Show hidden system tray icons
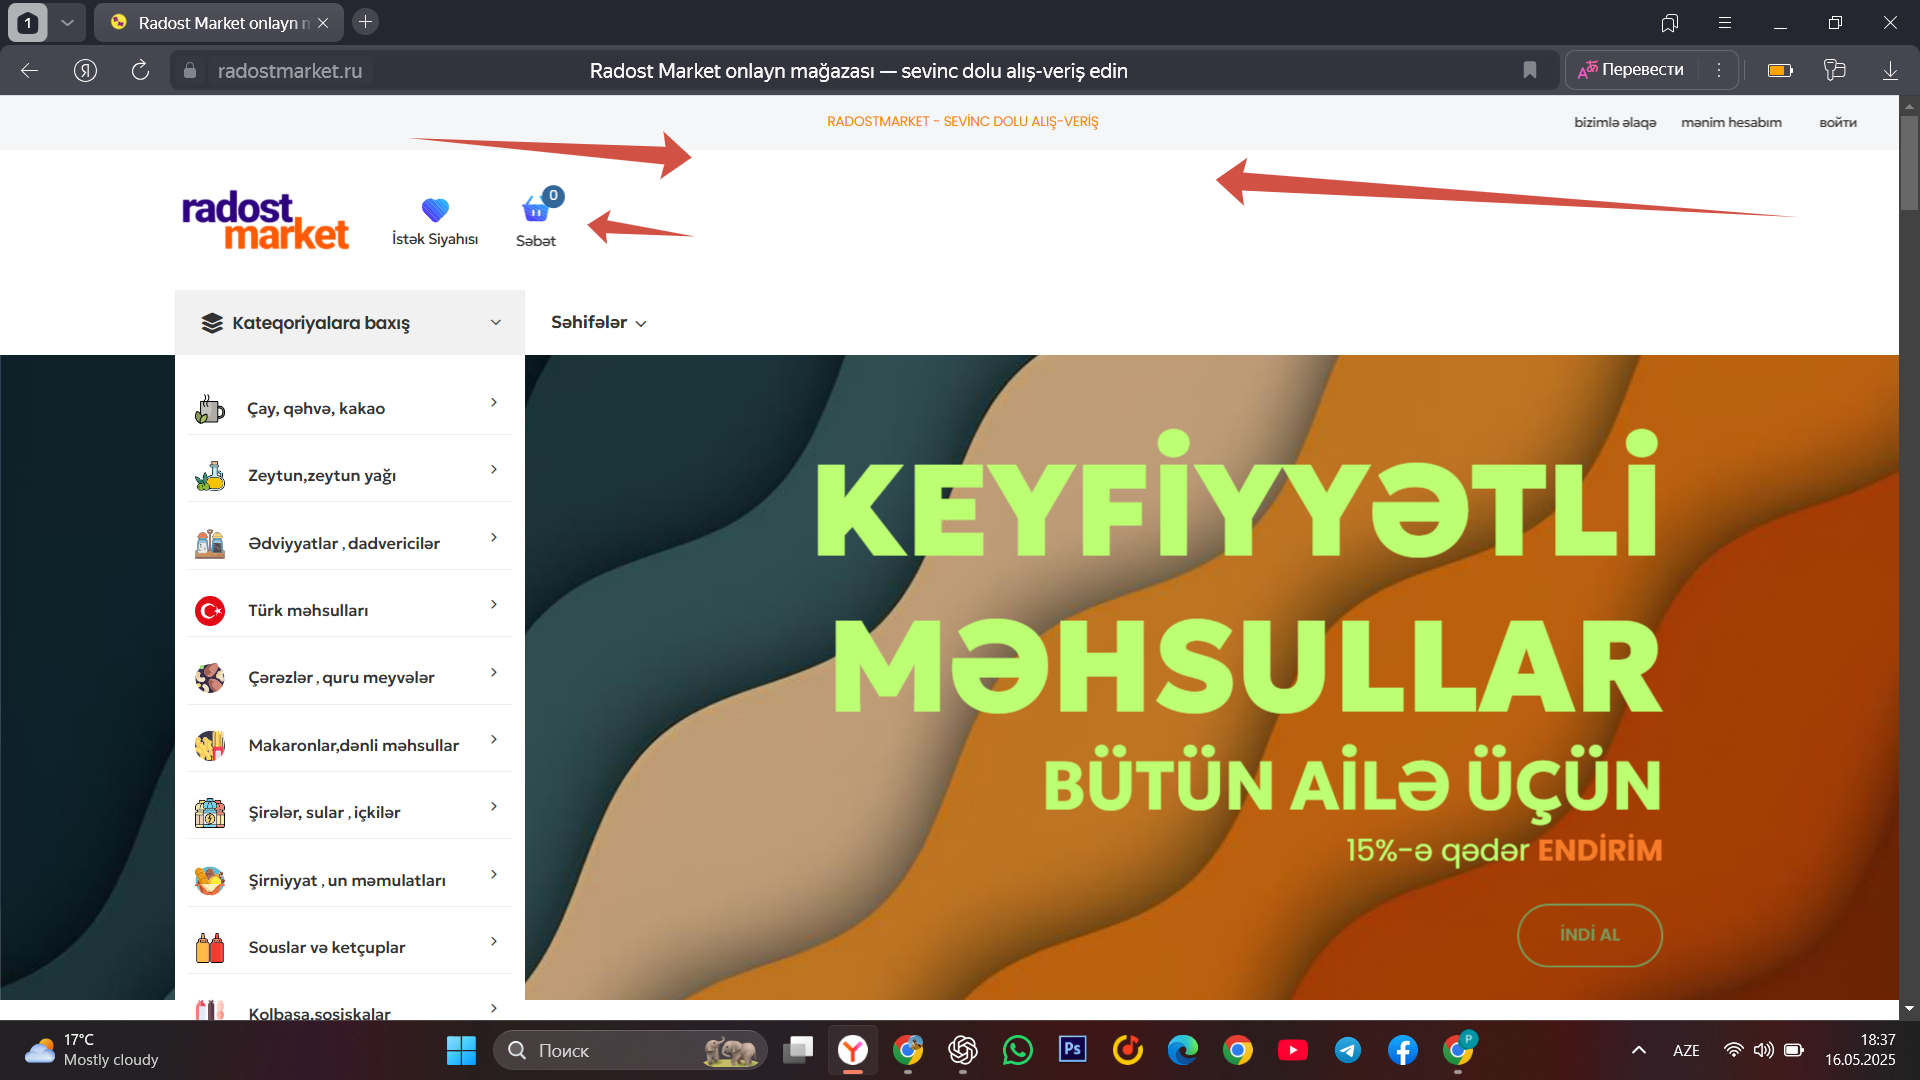 point(1639,1050)
